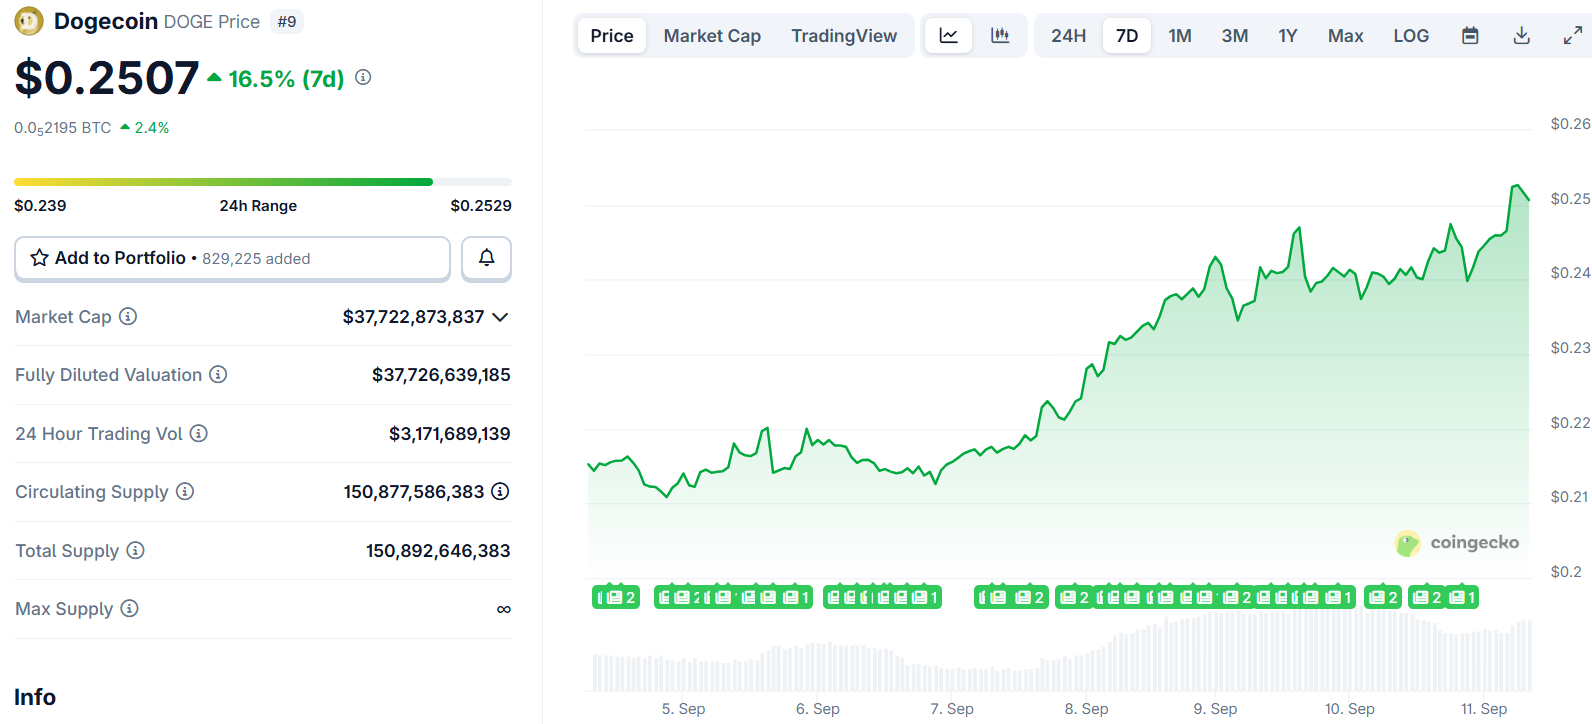
Task: Click the 150,892,646,383 total supply value
Action: 438,551
